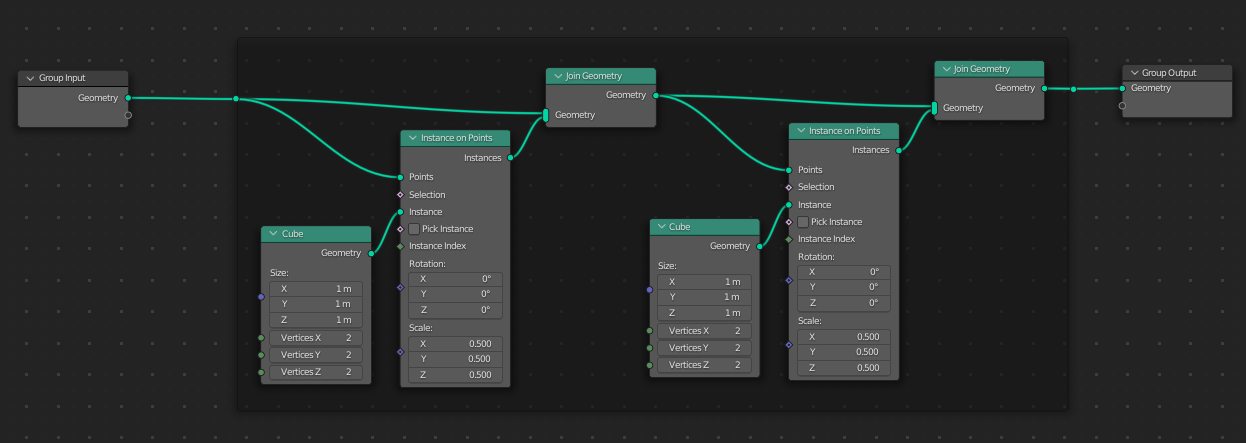1246x443 pixels.
Task: Click Instances output socket on left Instance on Points
Action: pyautogui.click(x=510, y=157)
